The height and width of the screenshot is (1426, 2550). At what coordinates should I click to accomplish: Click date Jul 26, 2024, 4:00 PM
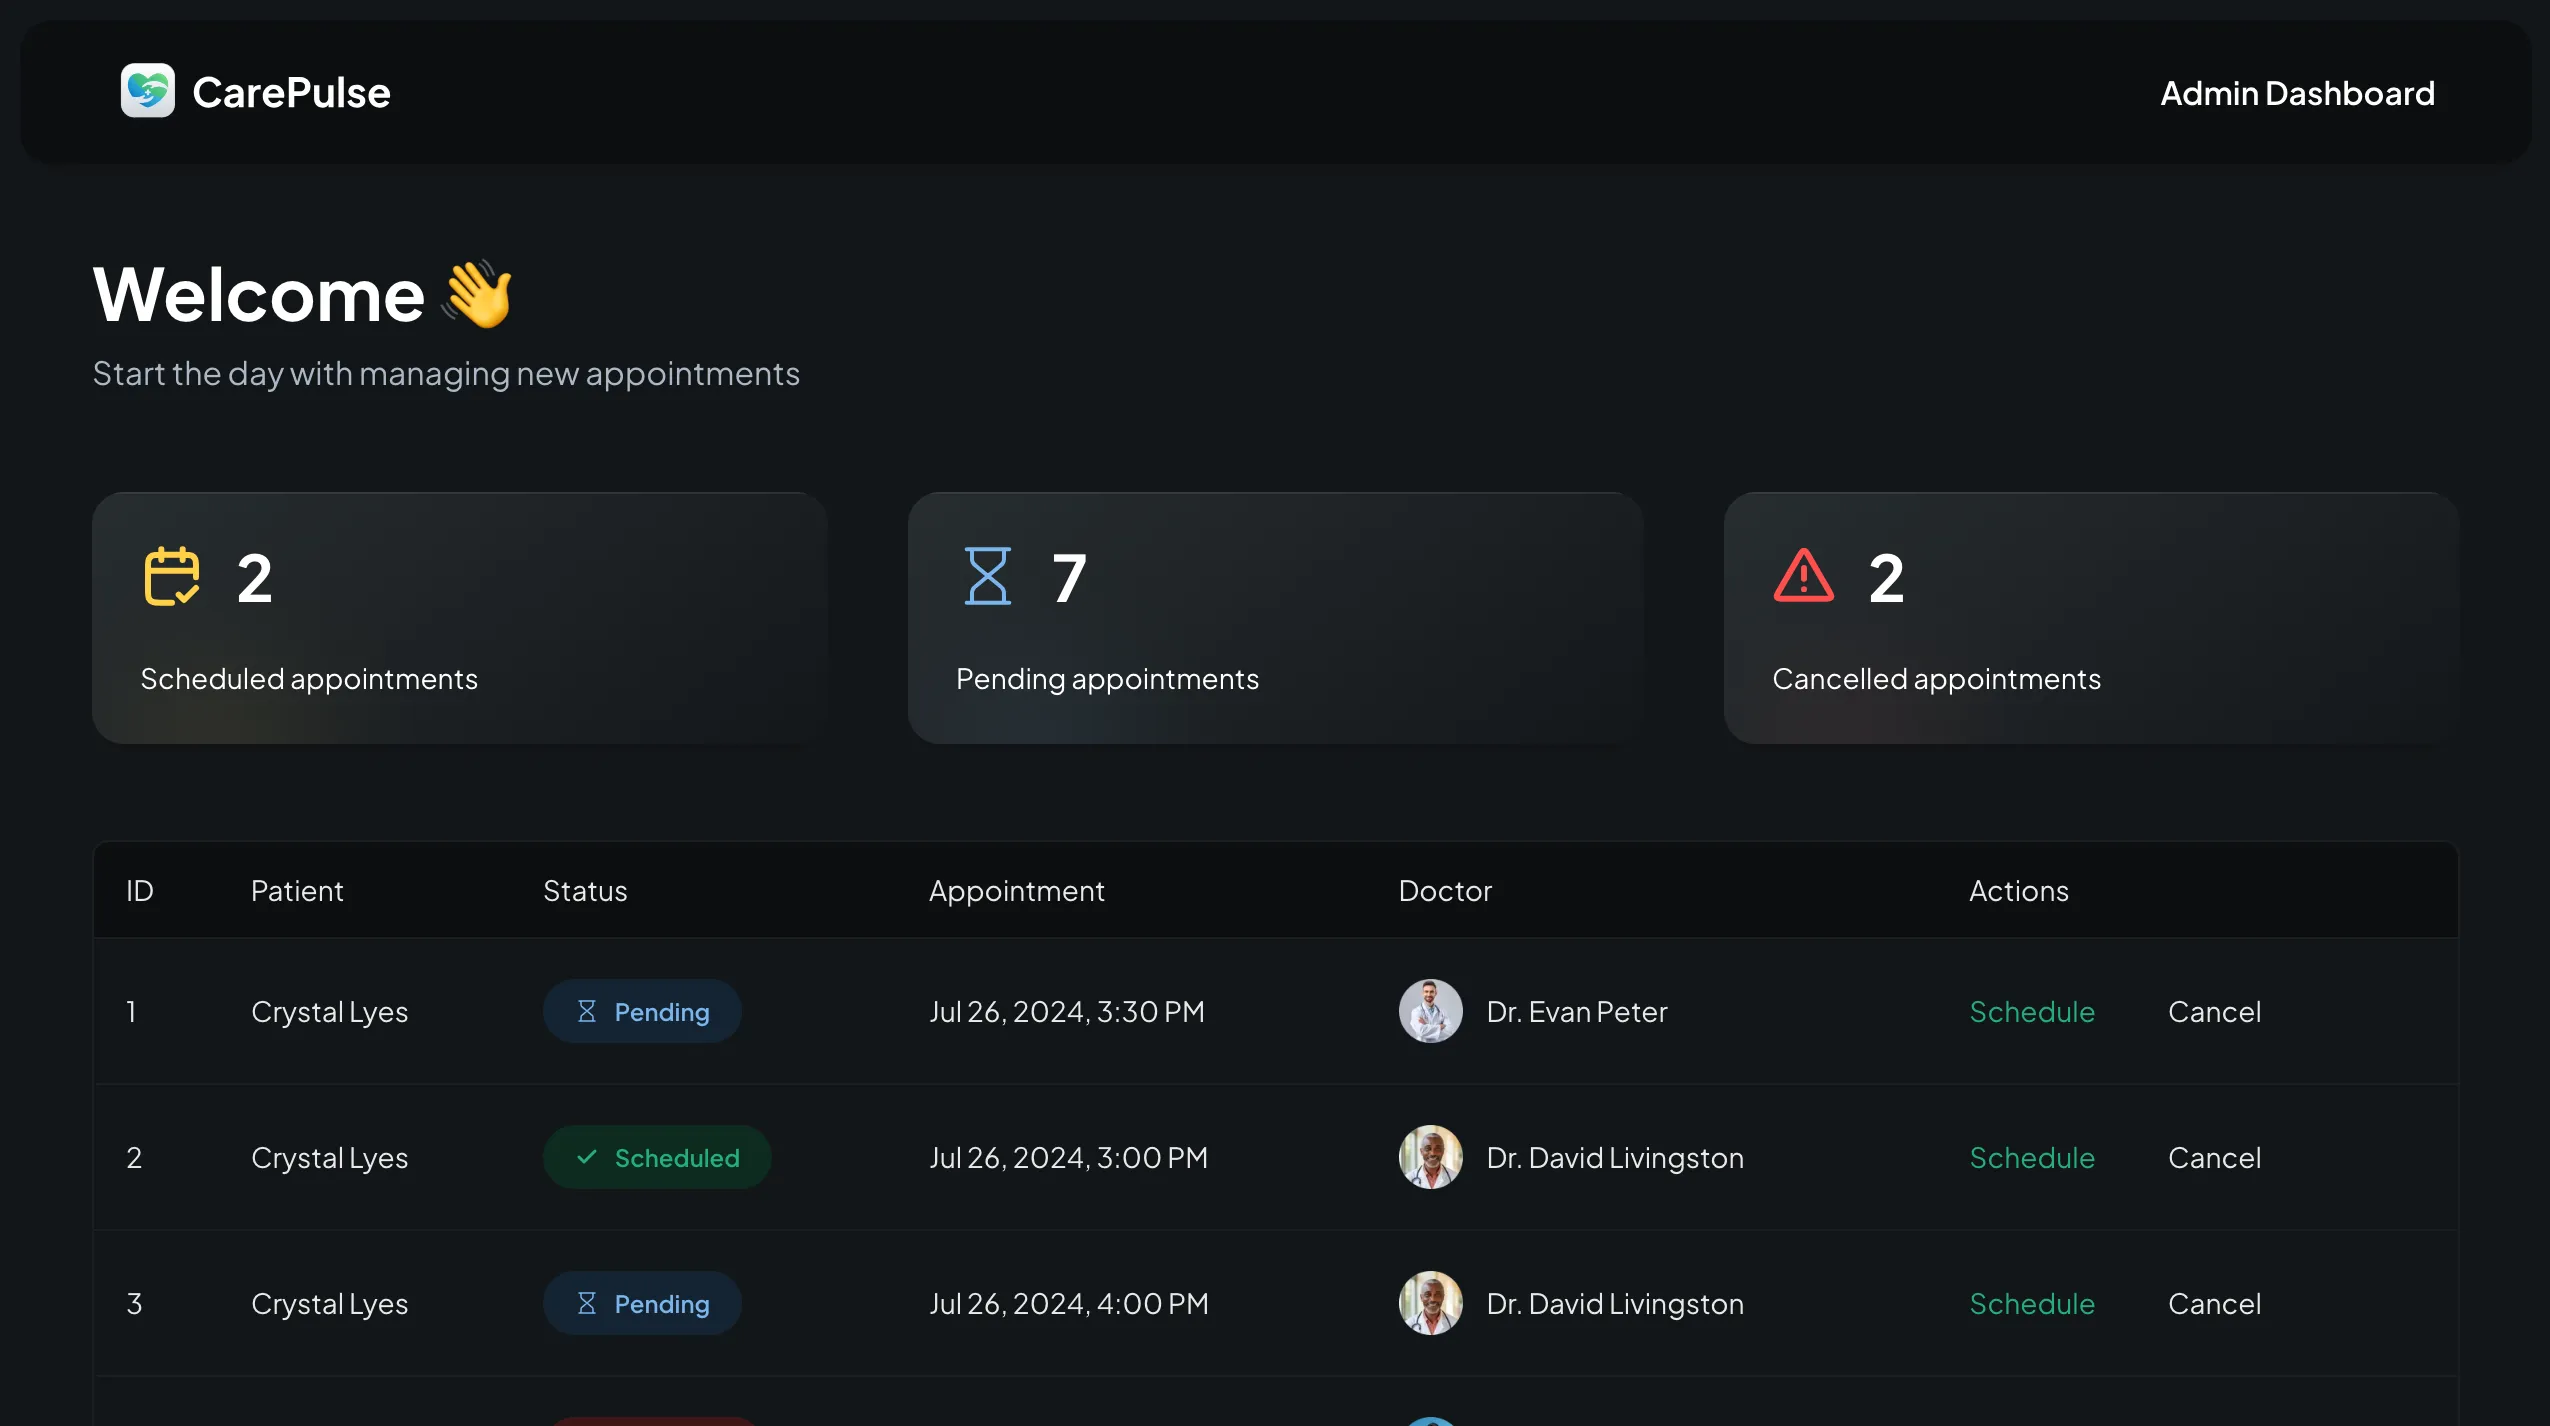point(1068,1304)
